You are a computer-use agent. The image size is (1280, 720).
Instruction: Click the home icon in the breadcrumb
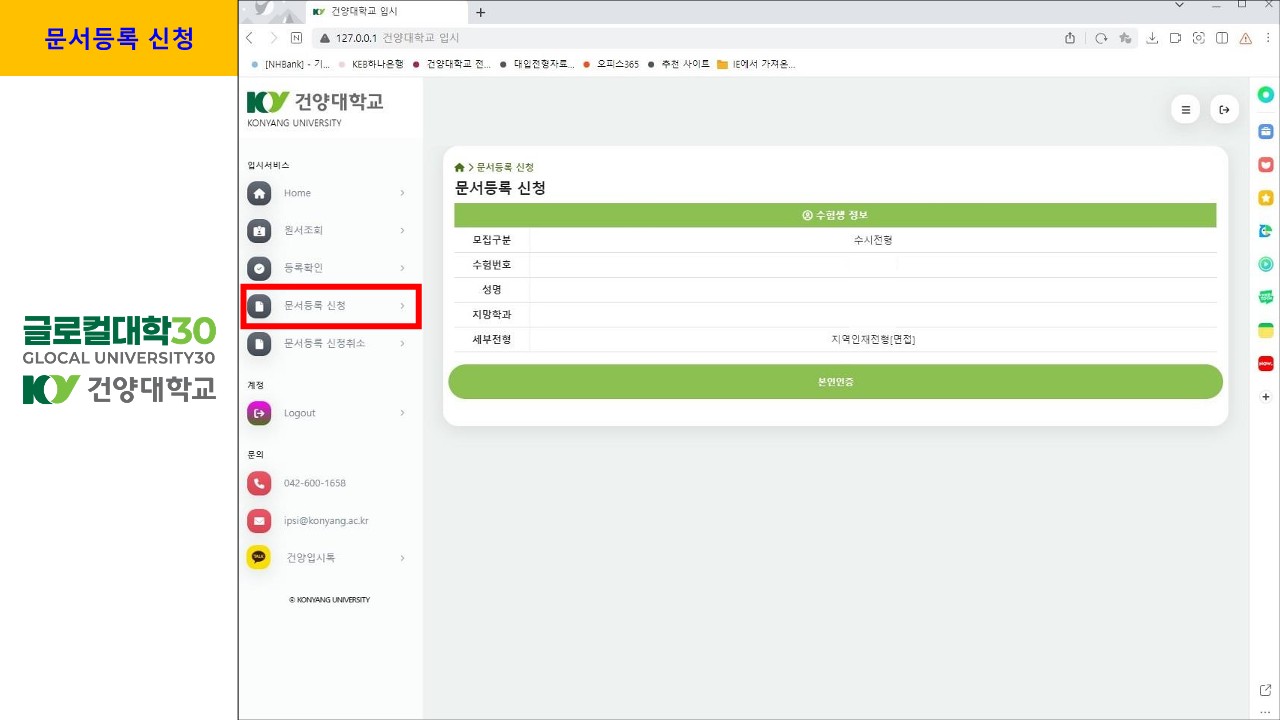pos(459,167)
